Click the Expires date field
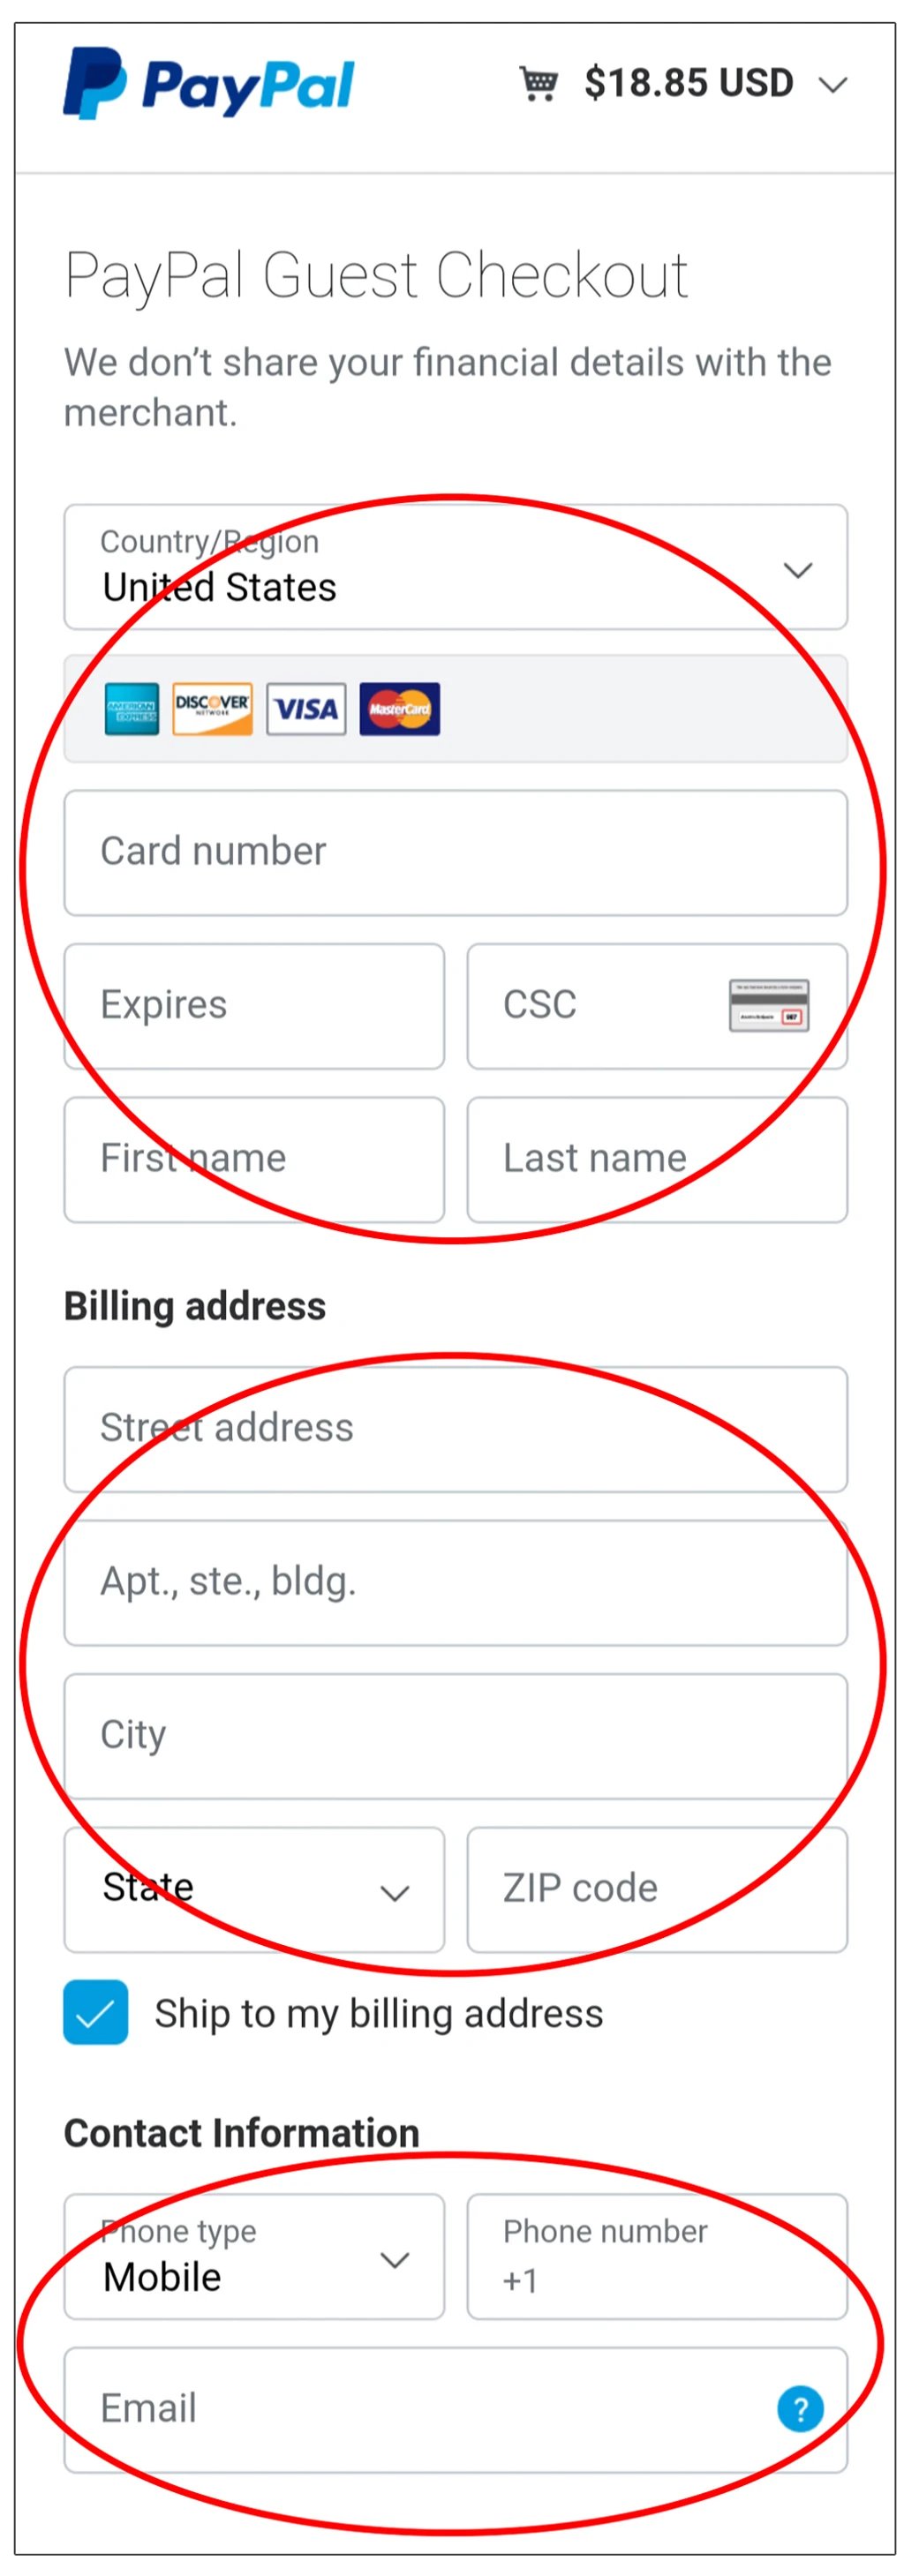This screenshot has height=2576, width=904. [254, 1005]
